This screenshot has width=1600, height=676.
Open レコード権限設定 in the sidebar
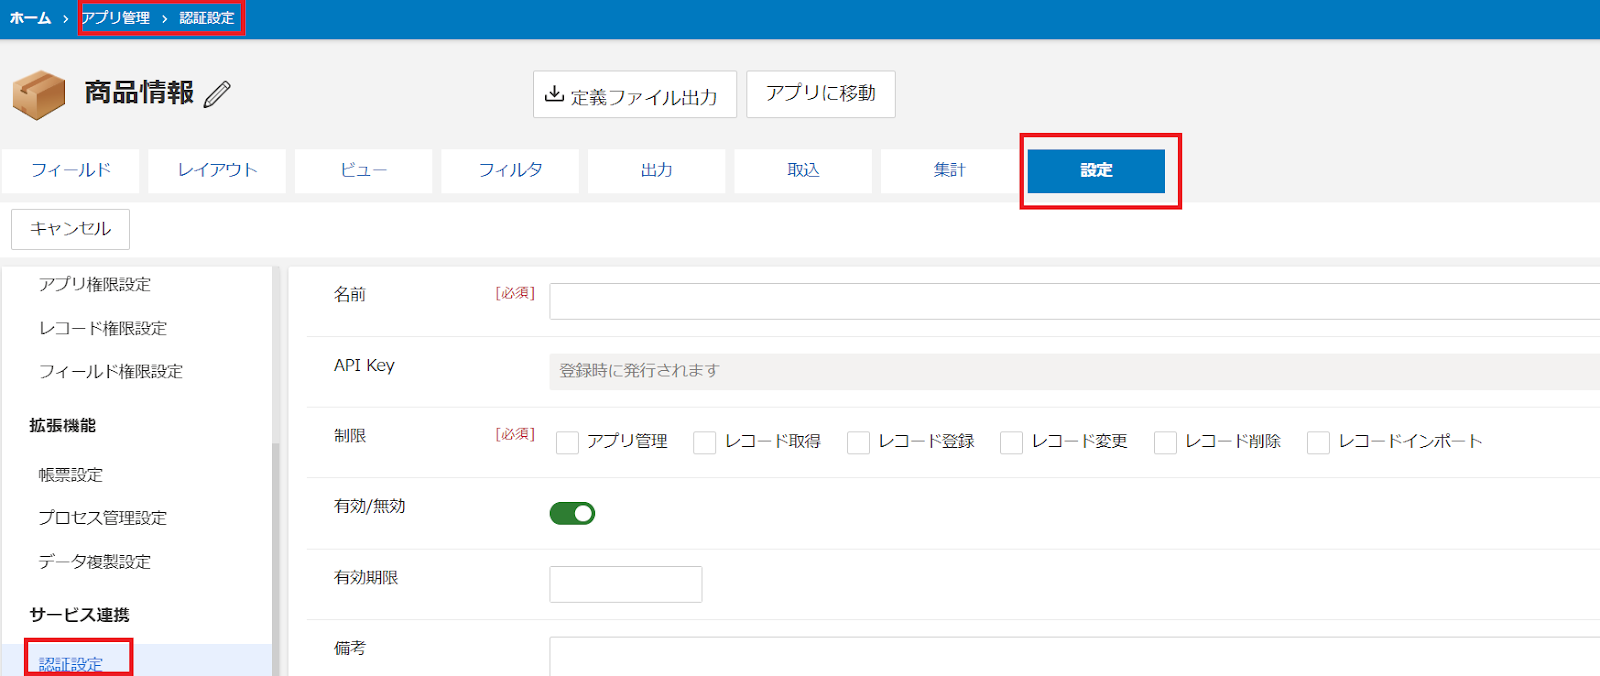(103, 329)
